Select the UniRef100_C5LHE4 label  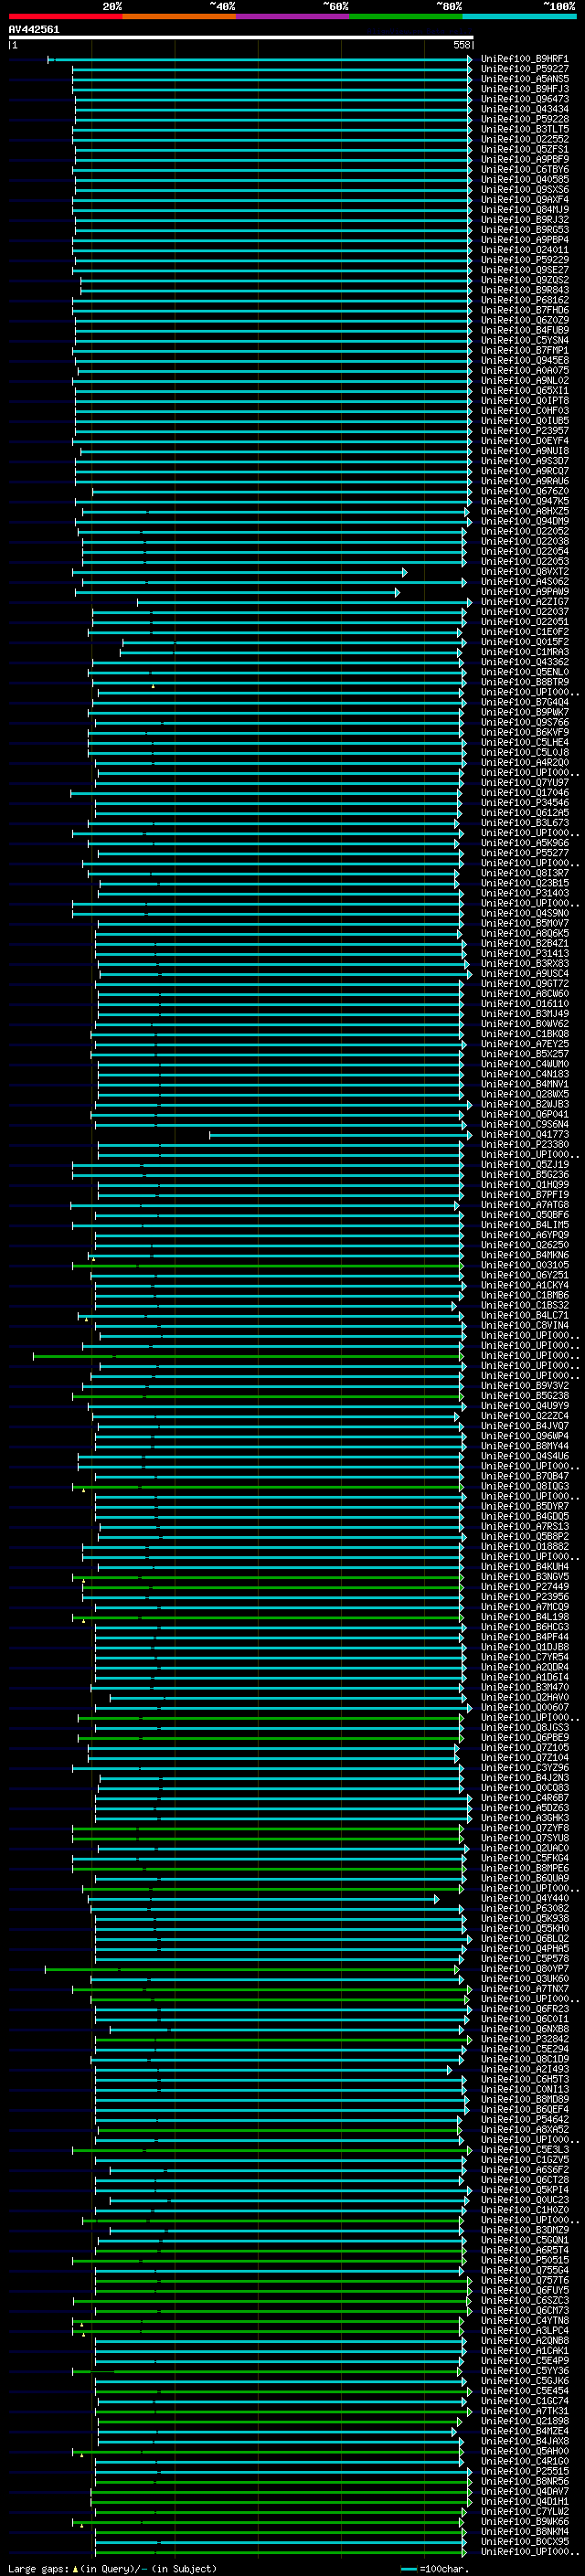525,742
